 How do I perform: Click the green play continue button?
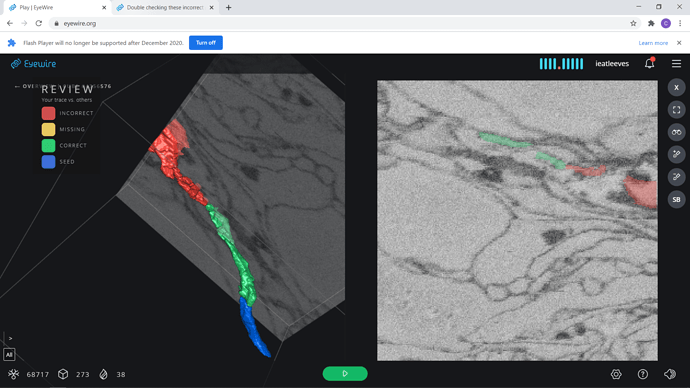(x=345, y=373)
